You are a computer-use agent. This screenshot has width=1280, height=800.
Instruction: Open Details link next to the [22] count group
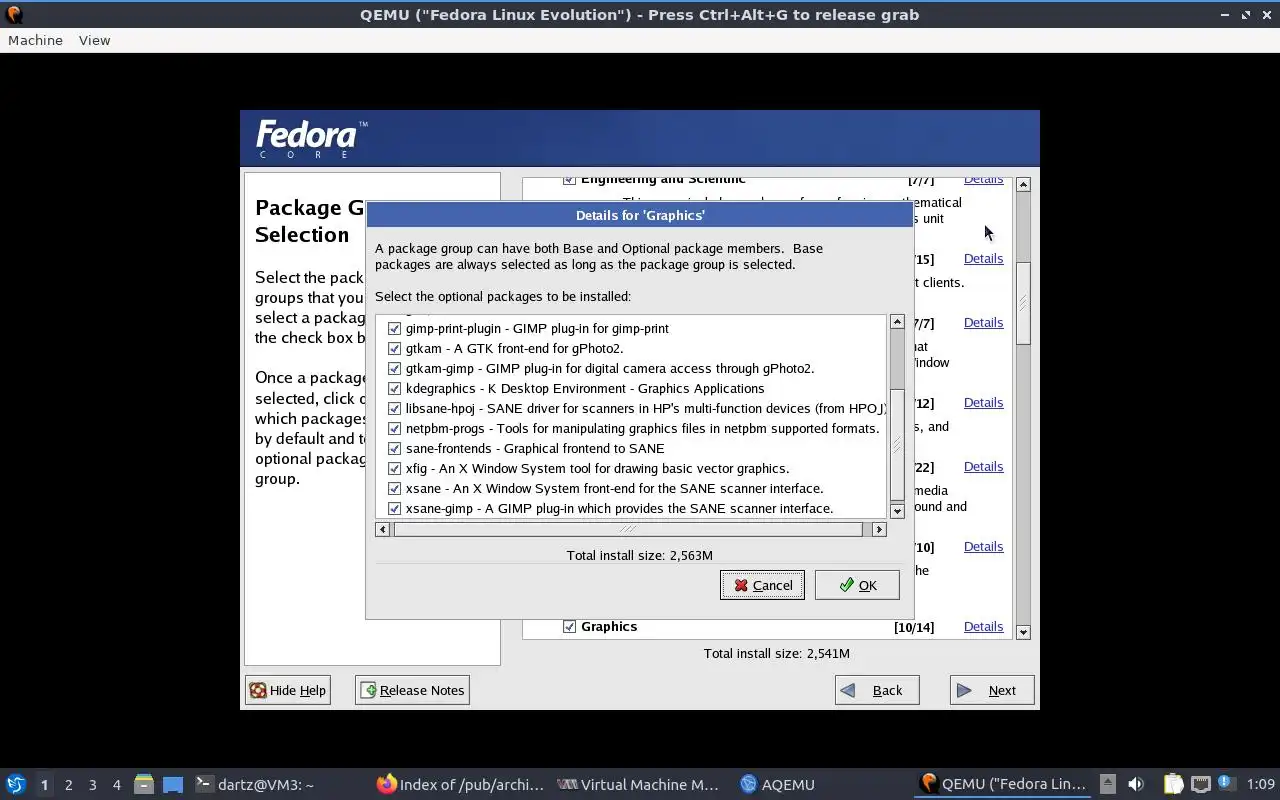coord(983,466)
